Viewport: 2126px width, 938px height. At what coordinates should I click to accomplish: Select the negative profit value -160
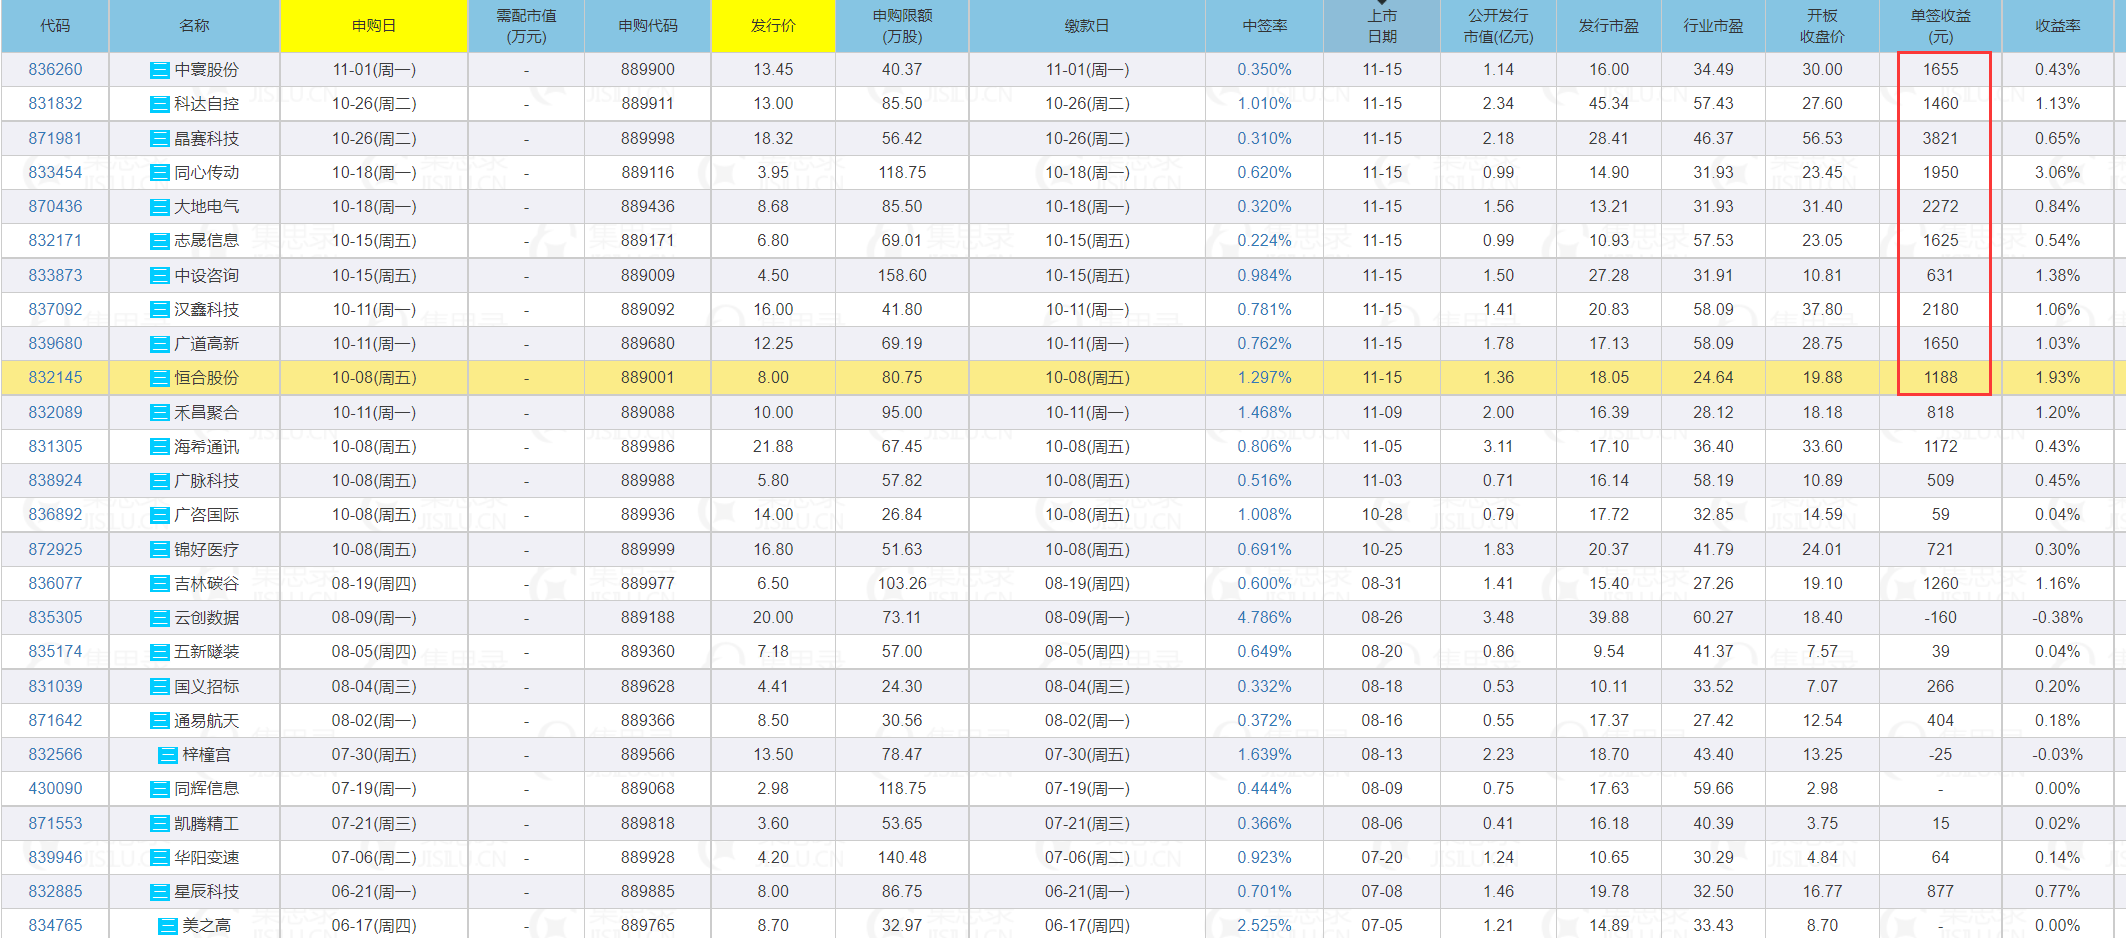pyautogui.click(x=1940, y=618)
